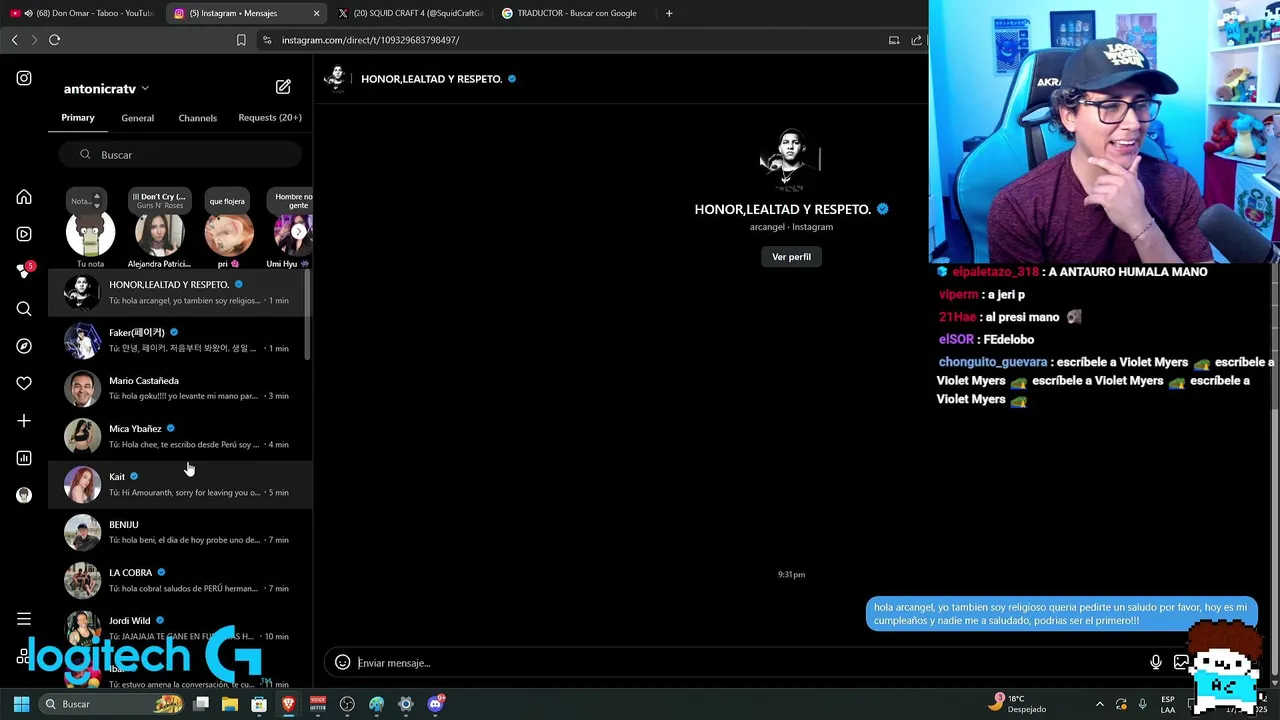
Task: Open File Explorer from the taskbar
Action: [x=230, y=704]
